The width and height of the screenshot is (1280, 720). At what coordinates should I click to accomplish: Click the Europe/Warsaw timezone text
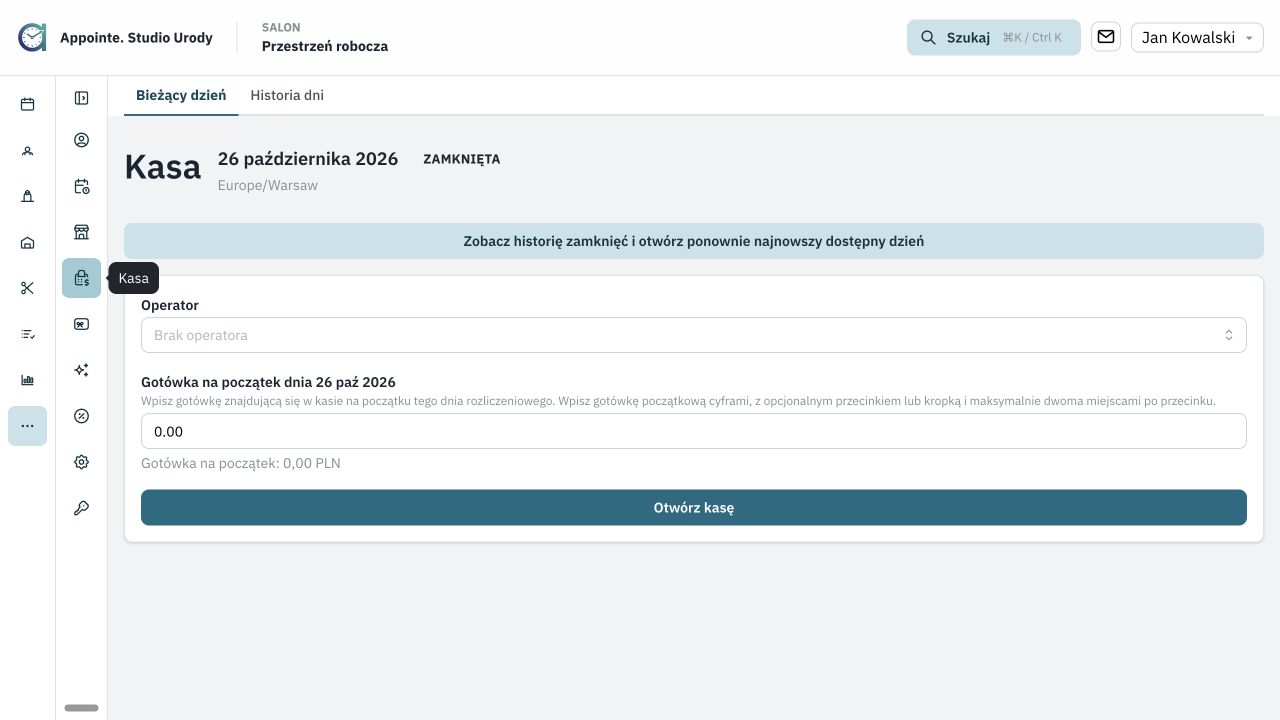(268, 185)
